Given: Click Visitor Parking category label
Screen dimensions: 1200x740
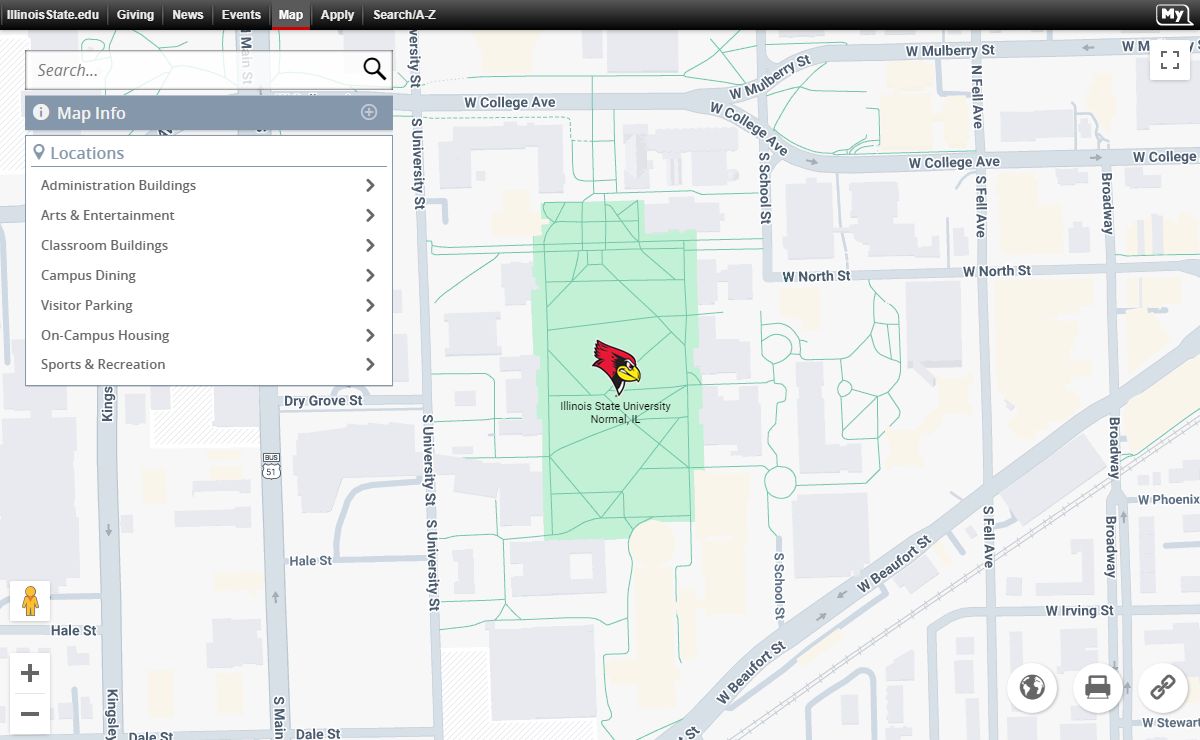Looking at the screenshot, I should pos(86,305).
